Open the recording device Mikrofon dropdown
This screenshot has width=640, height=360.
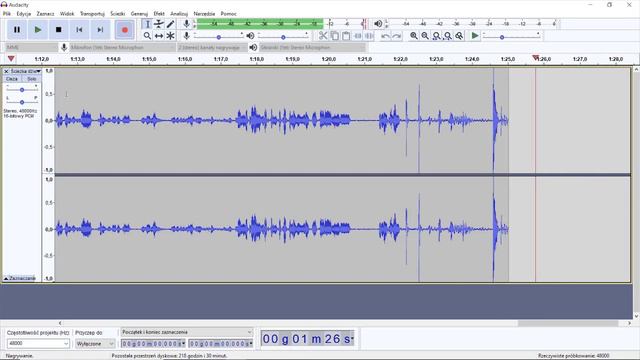pos(122,48)
